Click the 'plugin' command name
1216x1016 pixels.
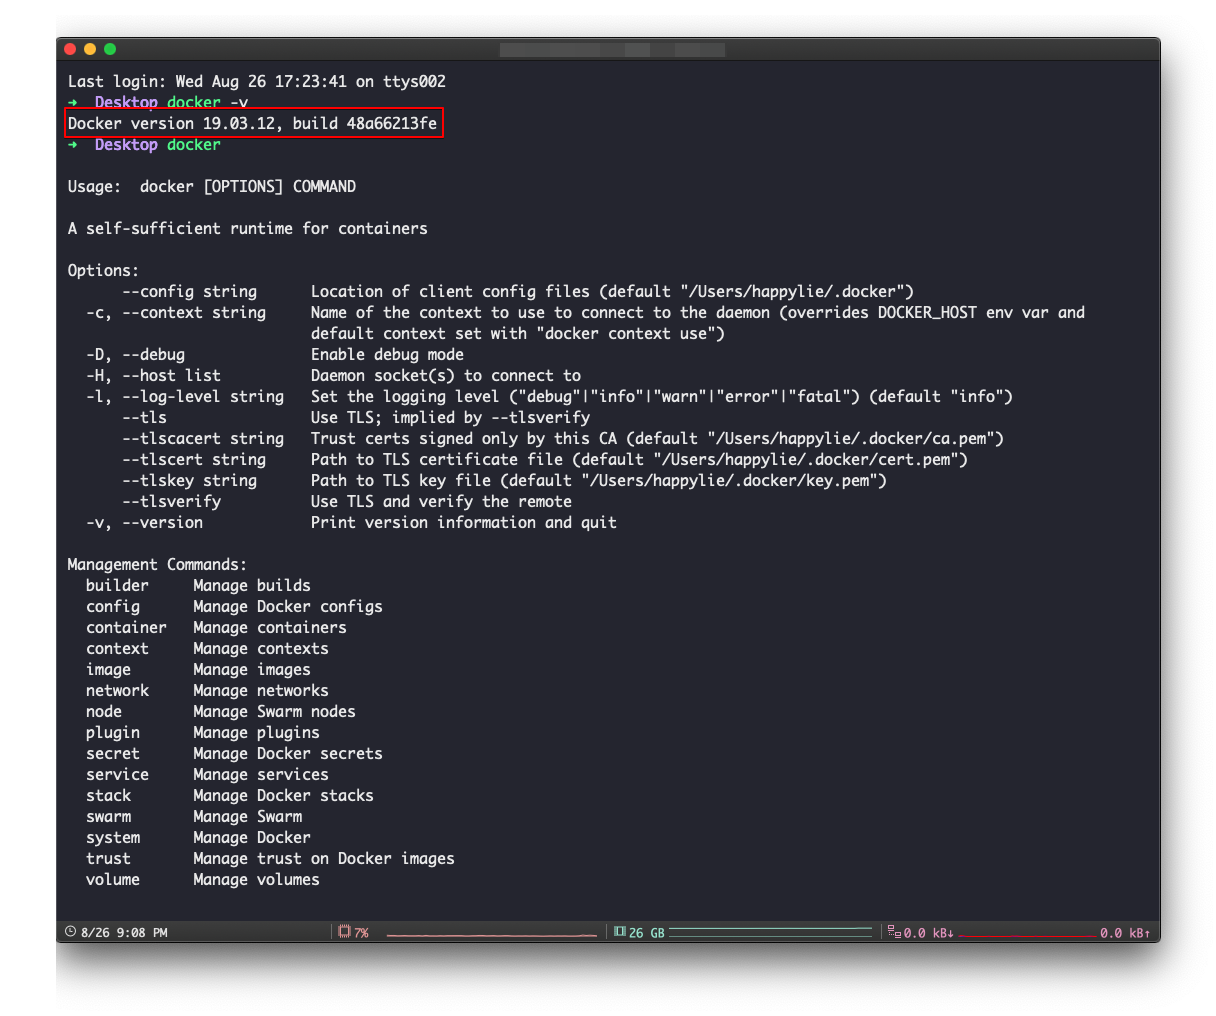click(x=113, y=733)
